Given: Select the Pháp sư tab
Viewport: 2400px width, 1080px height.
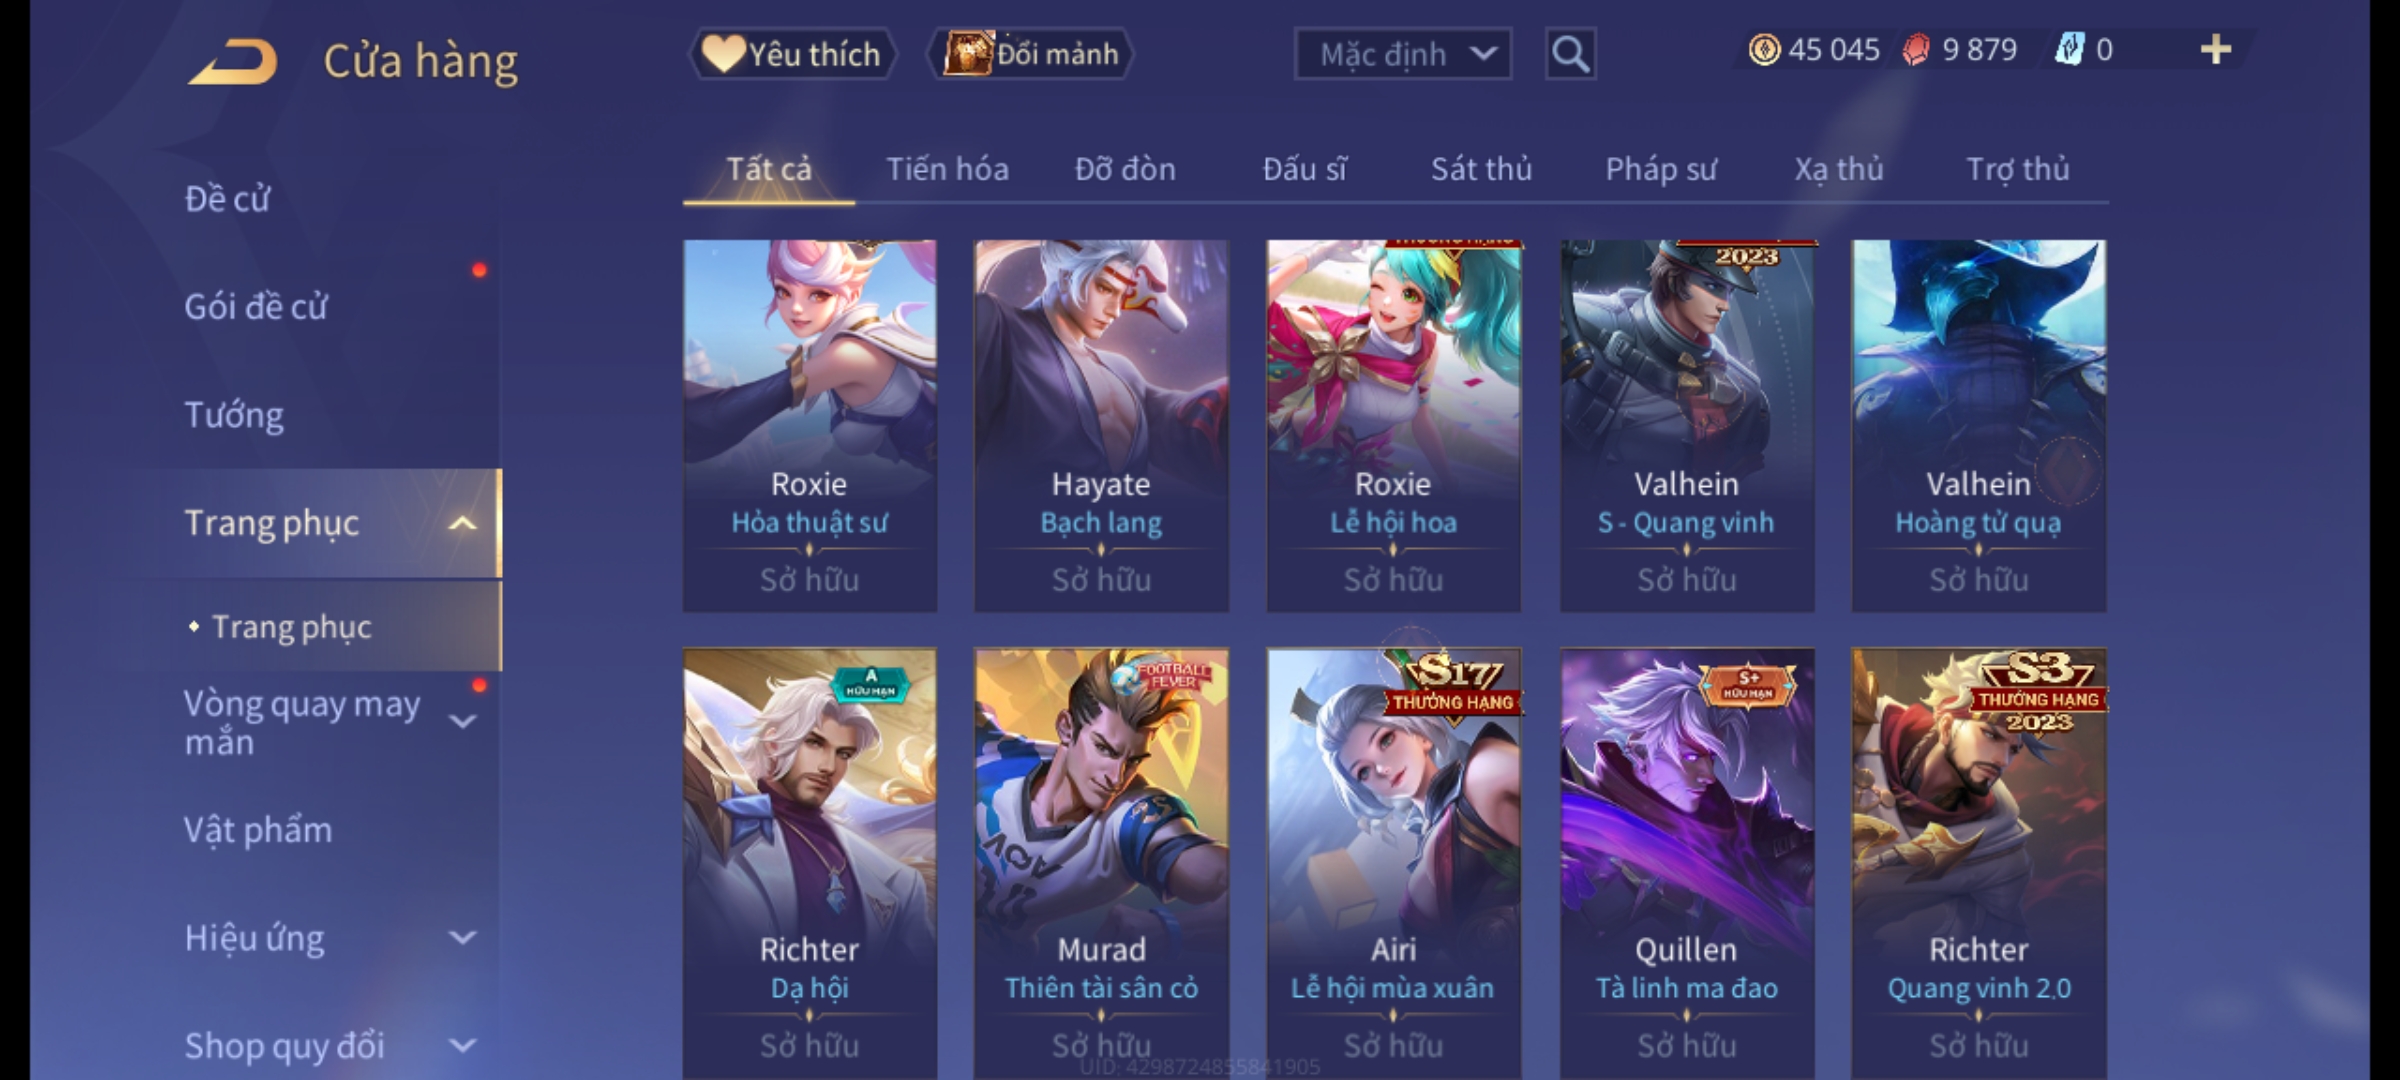Looking at the screenshot, I should (1661, 169).
